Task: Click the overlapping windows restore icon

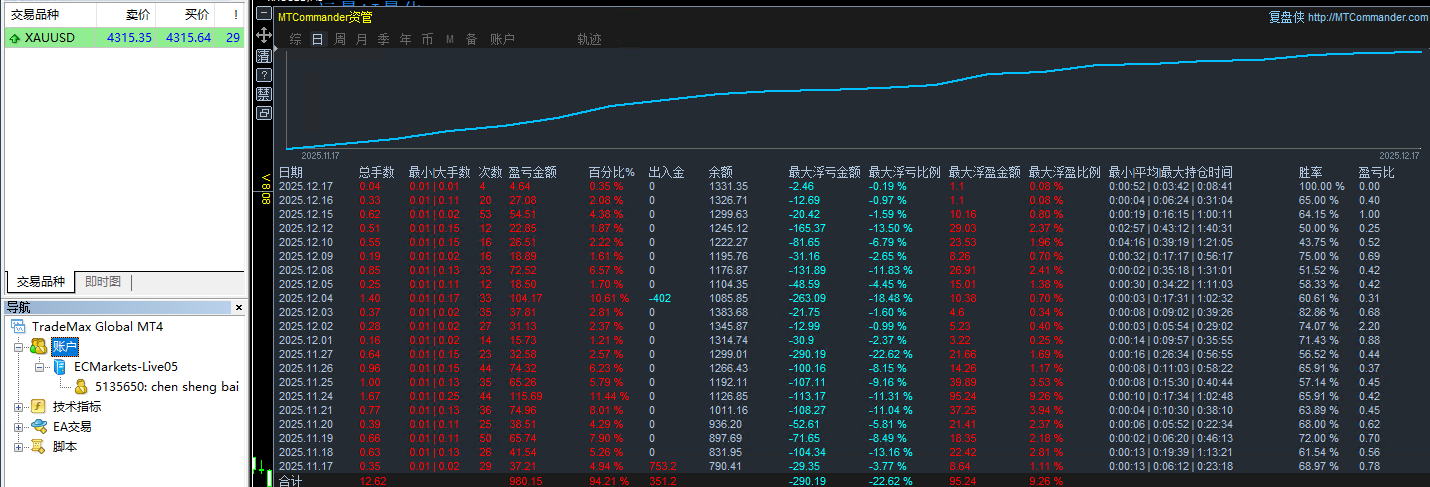Action: 264,113
